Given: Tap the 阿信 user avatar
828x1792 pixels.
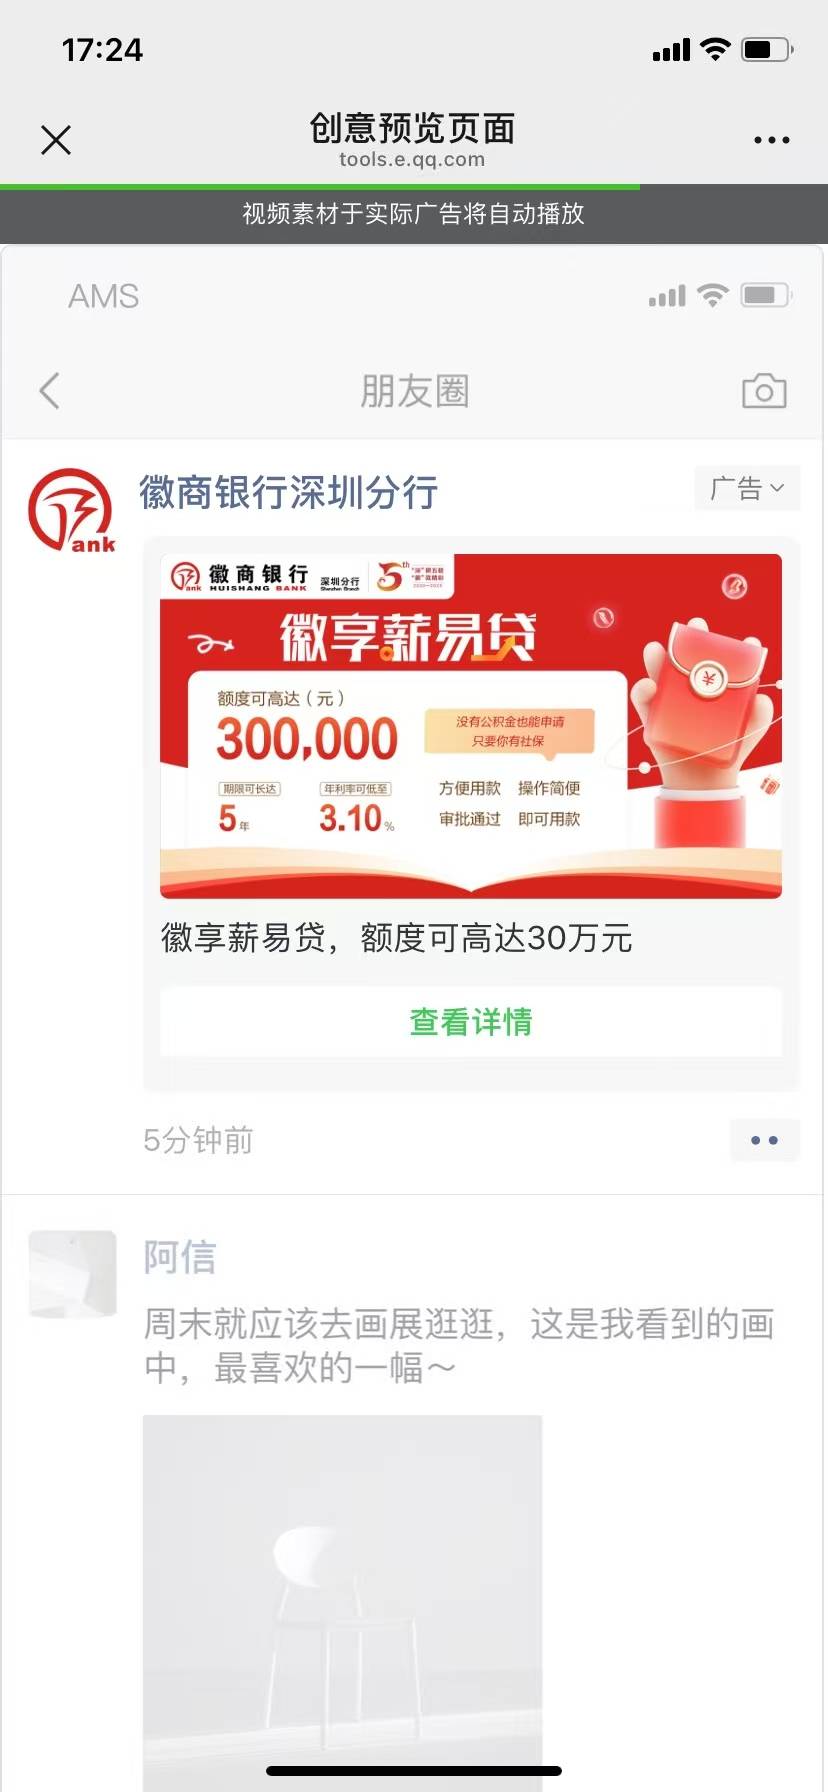Looking at the screenshot, I should (x=72, y=1274).
